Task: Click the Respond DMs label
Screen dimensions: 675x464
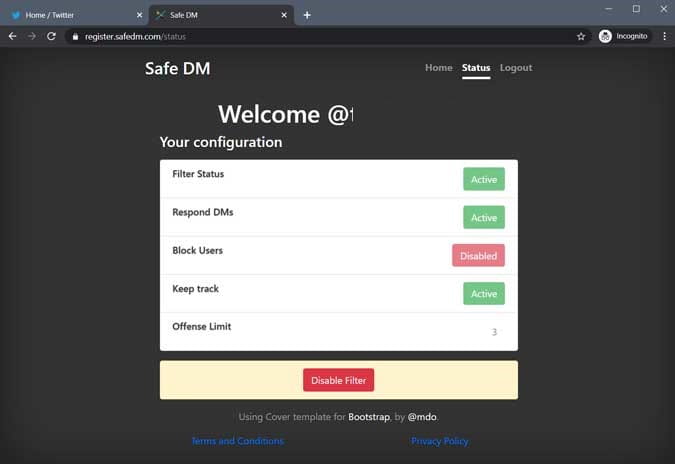Action: click(203, 212)
